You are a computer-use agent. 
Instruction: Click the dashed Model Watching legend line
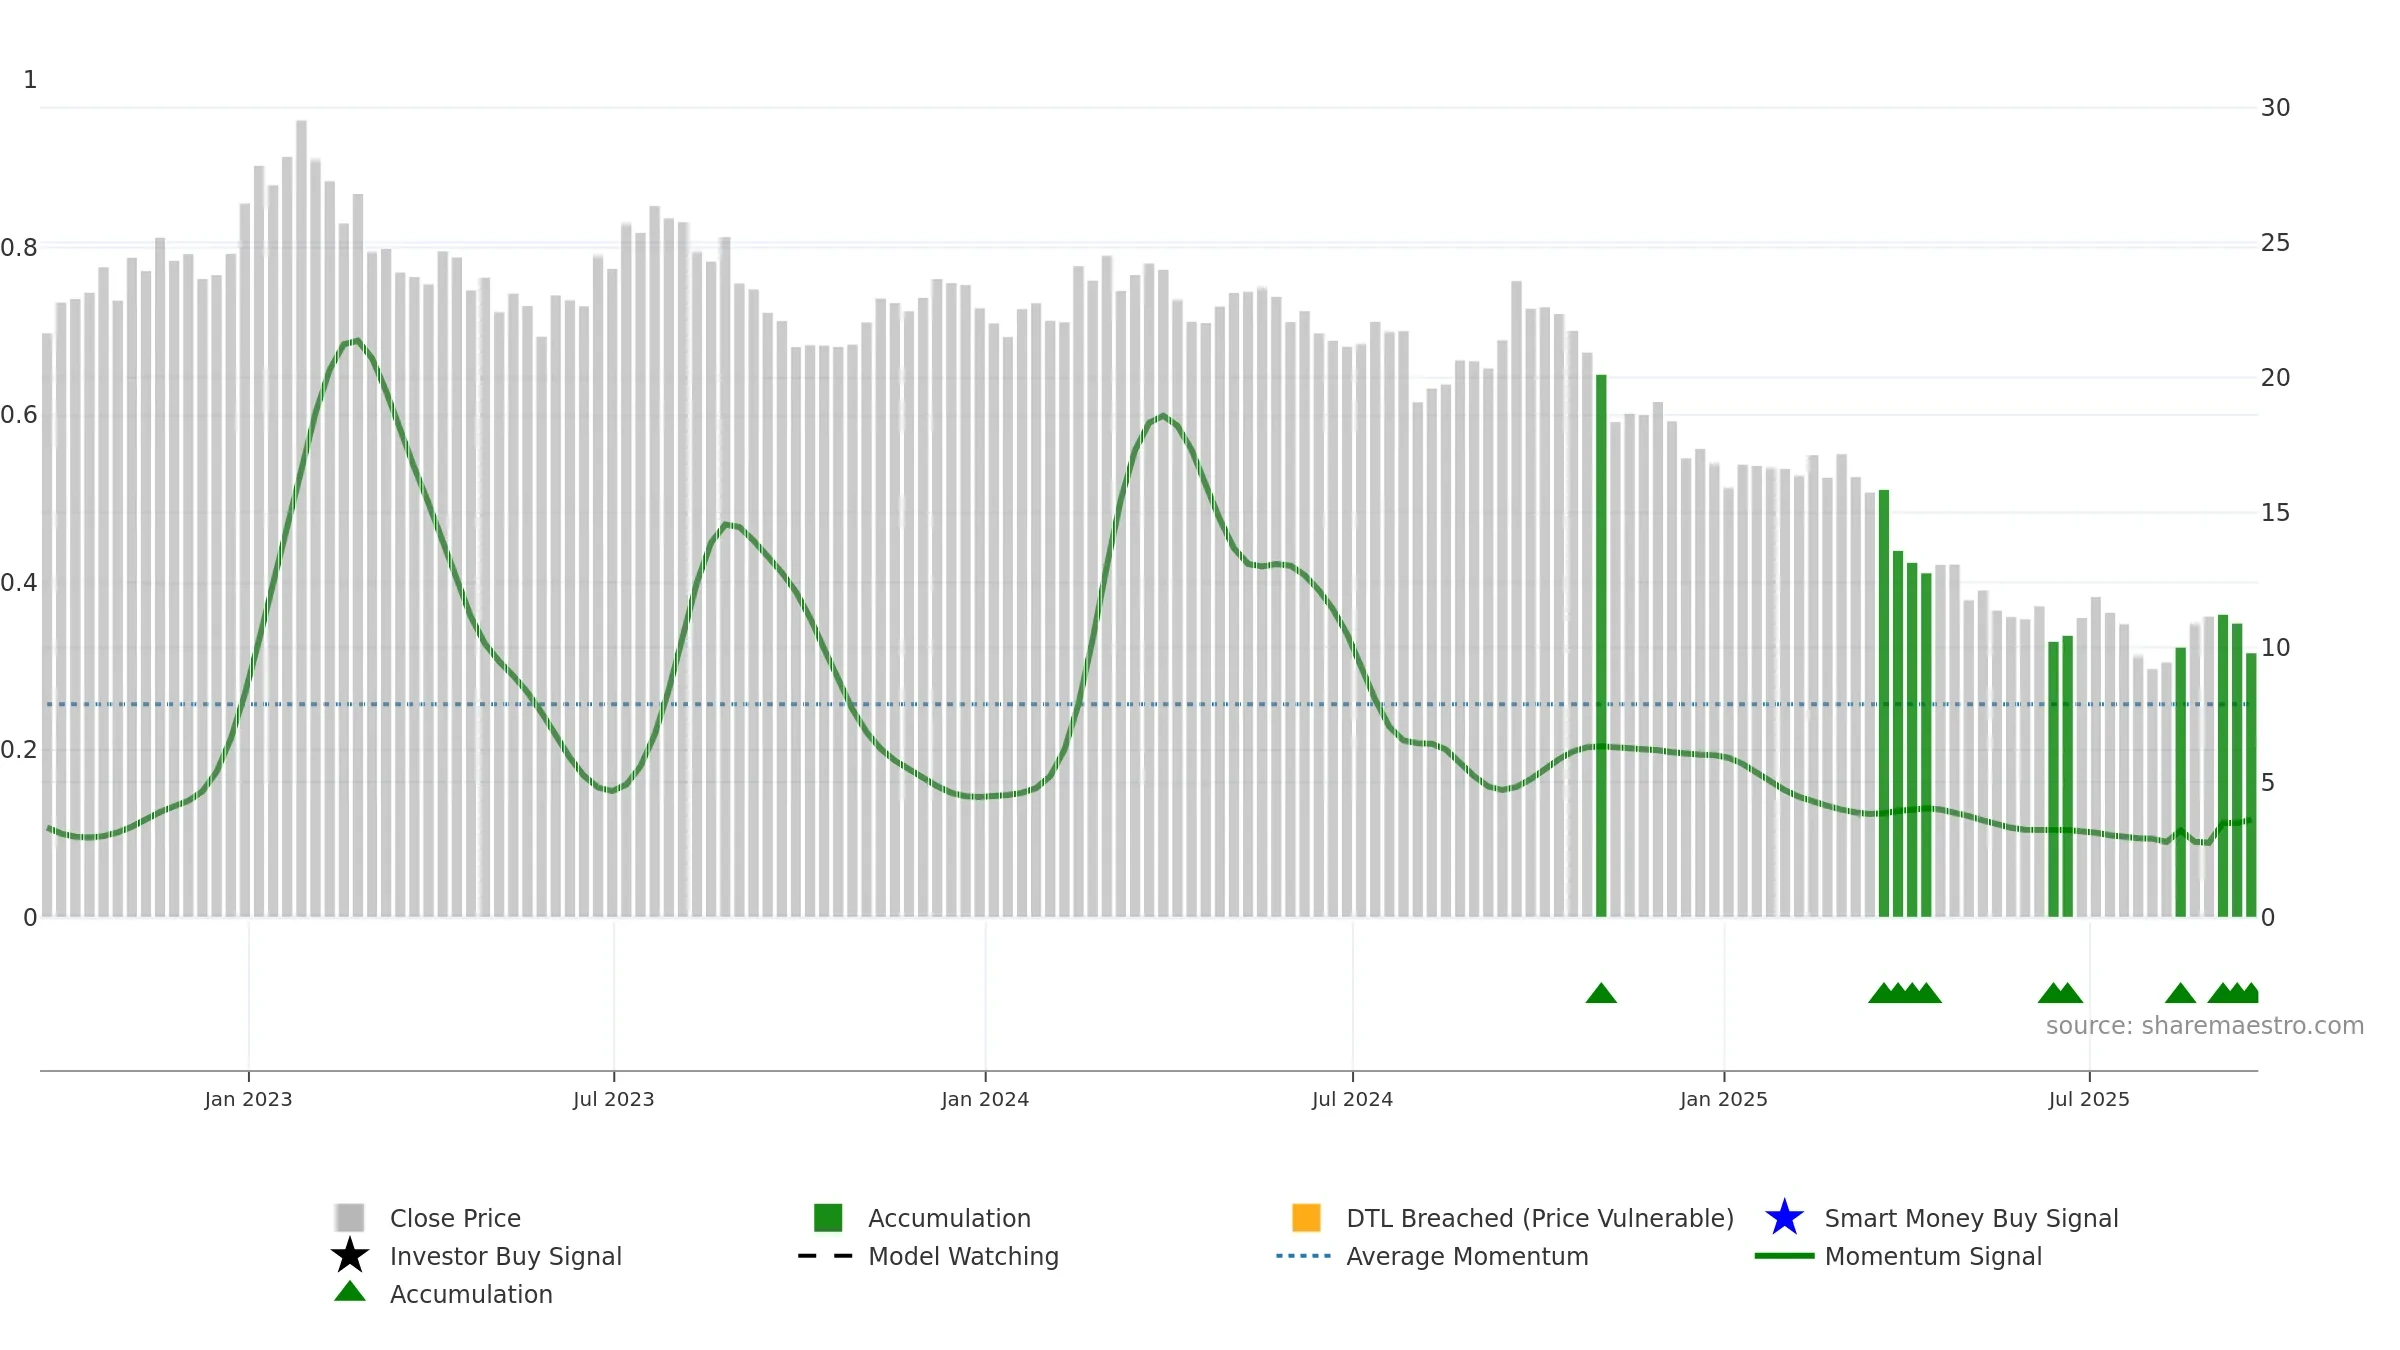(826, 1256)
